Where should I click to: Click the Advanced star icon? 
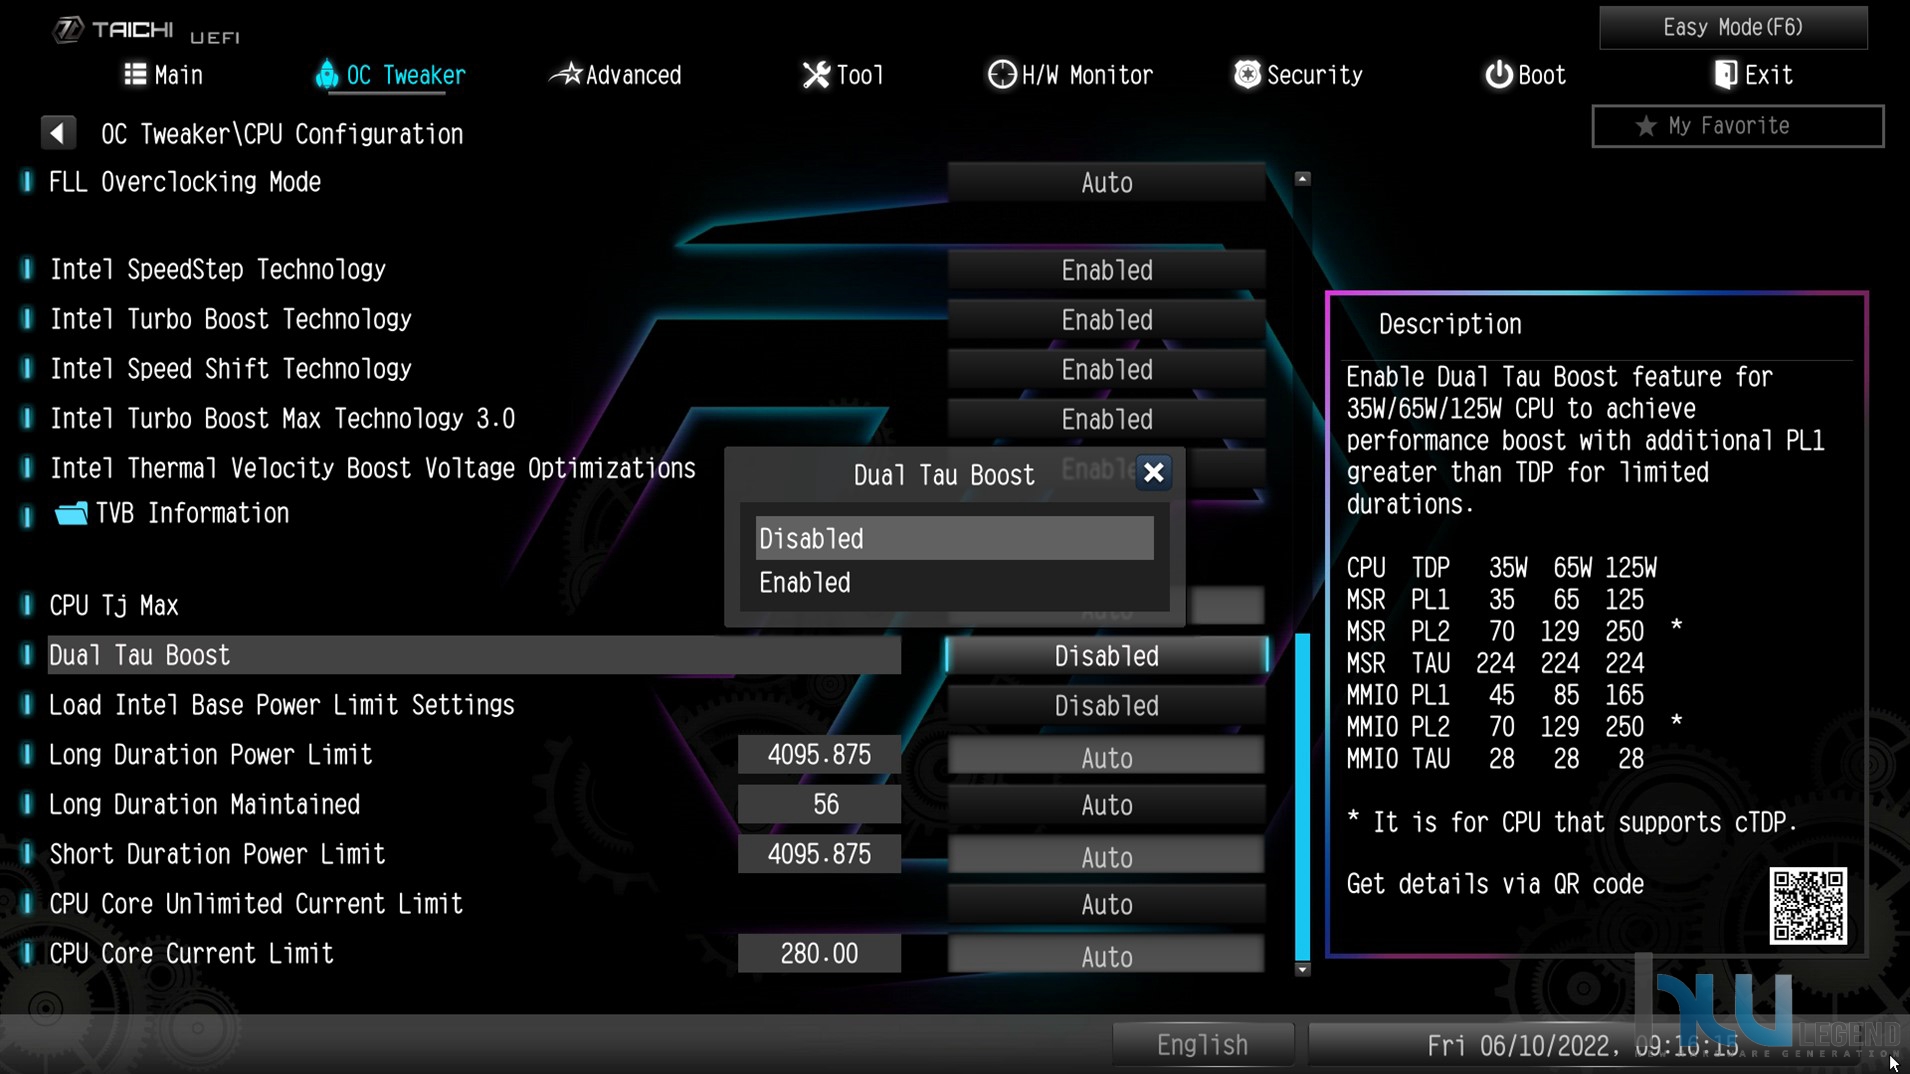click(x=566, y=74)
